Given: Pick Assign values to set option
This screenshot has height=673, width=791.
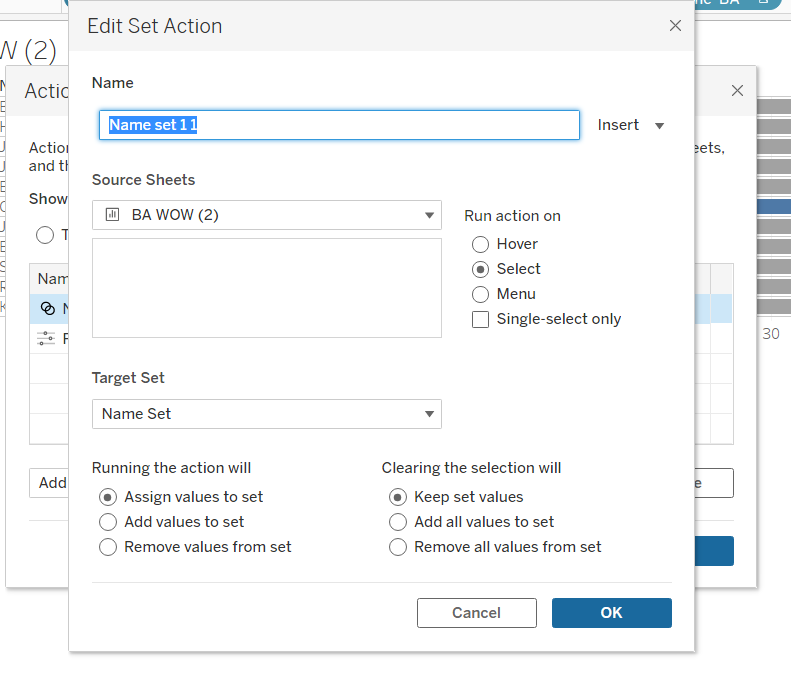Looking at the screenshot, I should 108,497.
